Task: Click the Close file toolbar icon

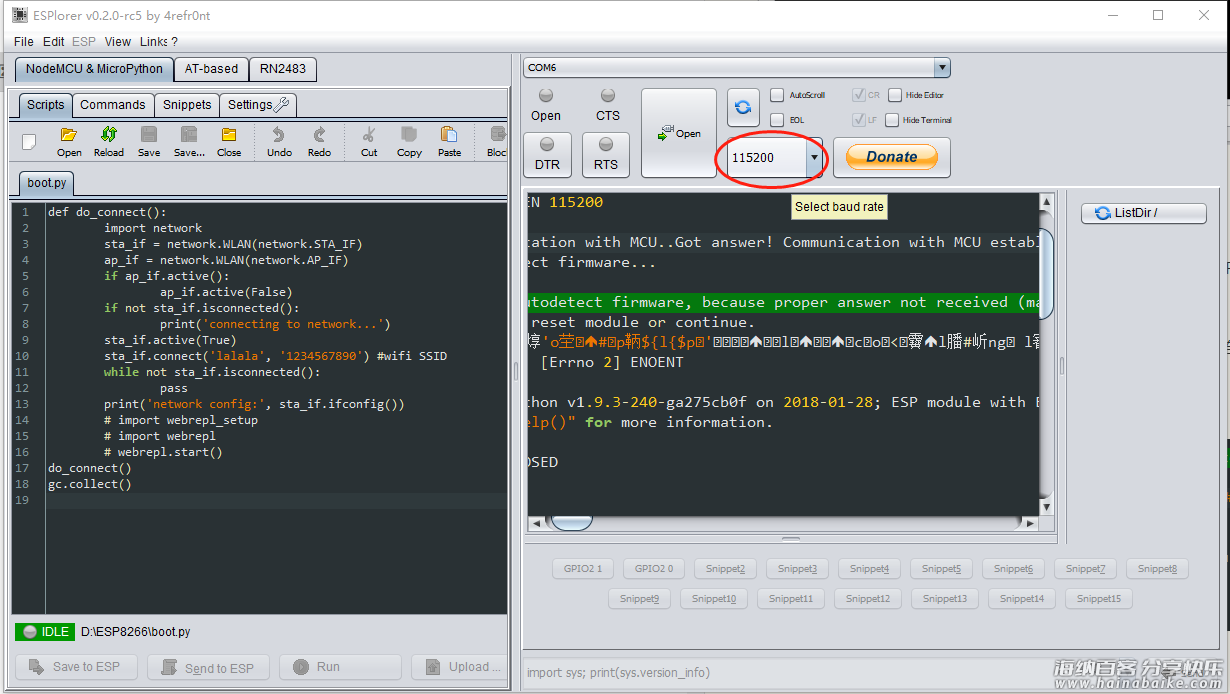Action: [229, 141]
